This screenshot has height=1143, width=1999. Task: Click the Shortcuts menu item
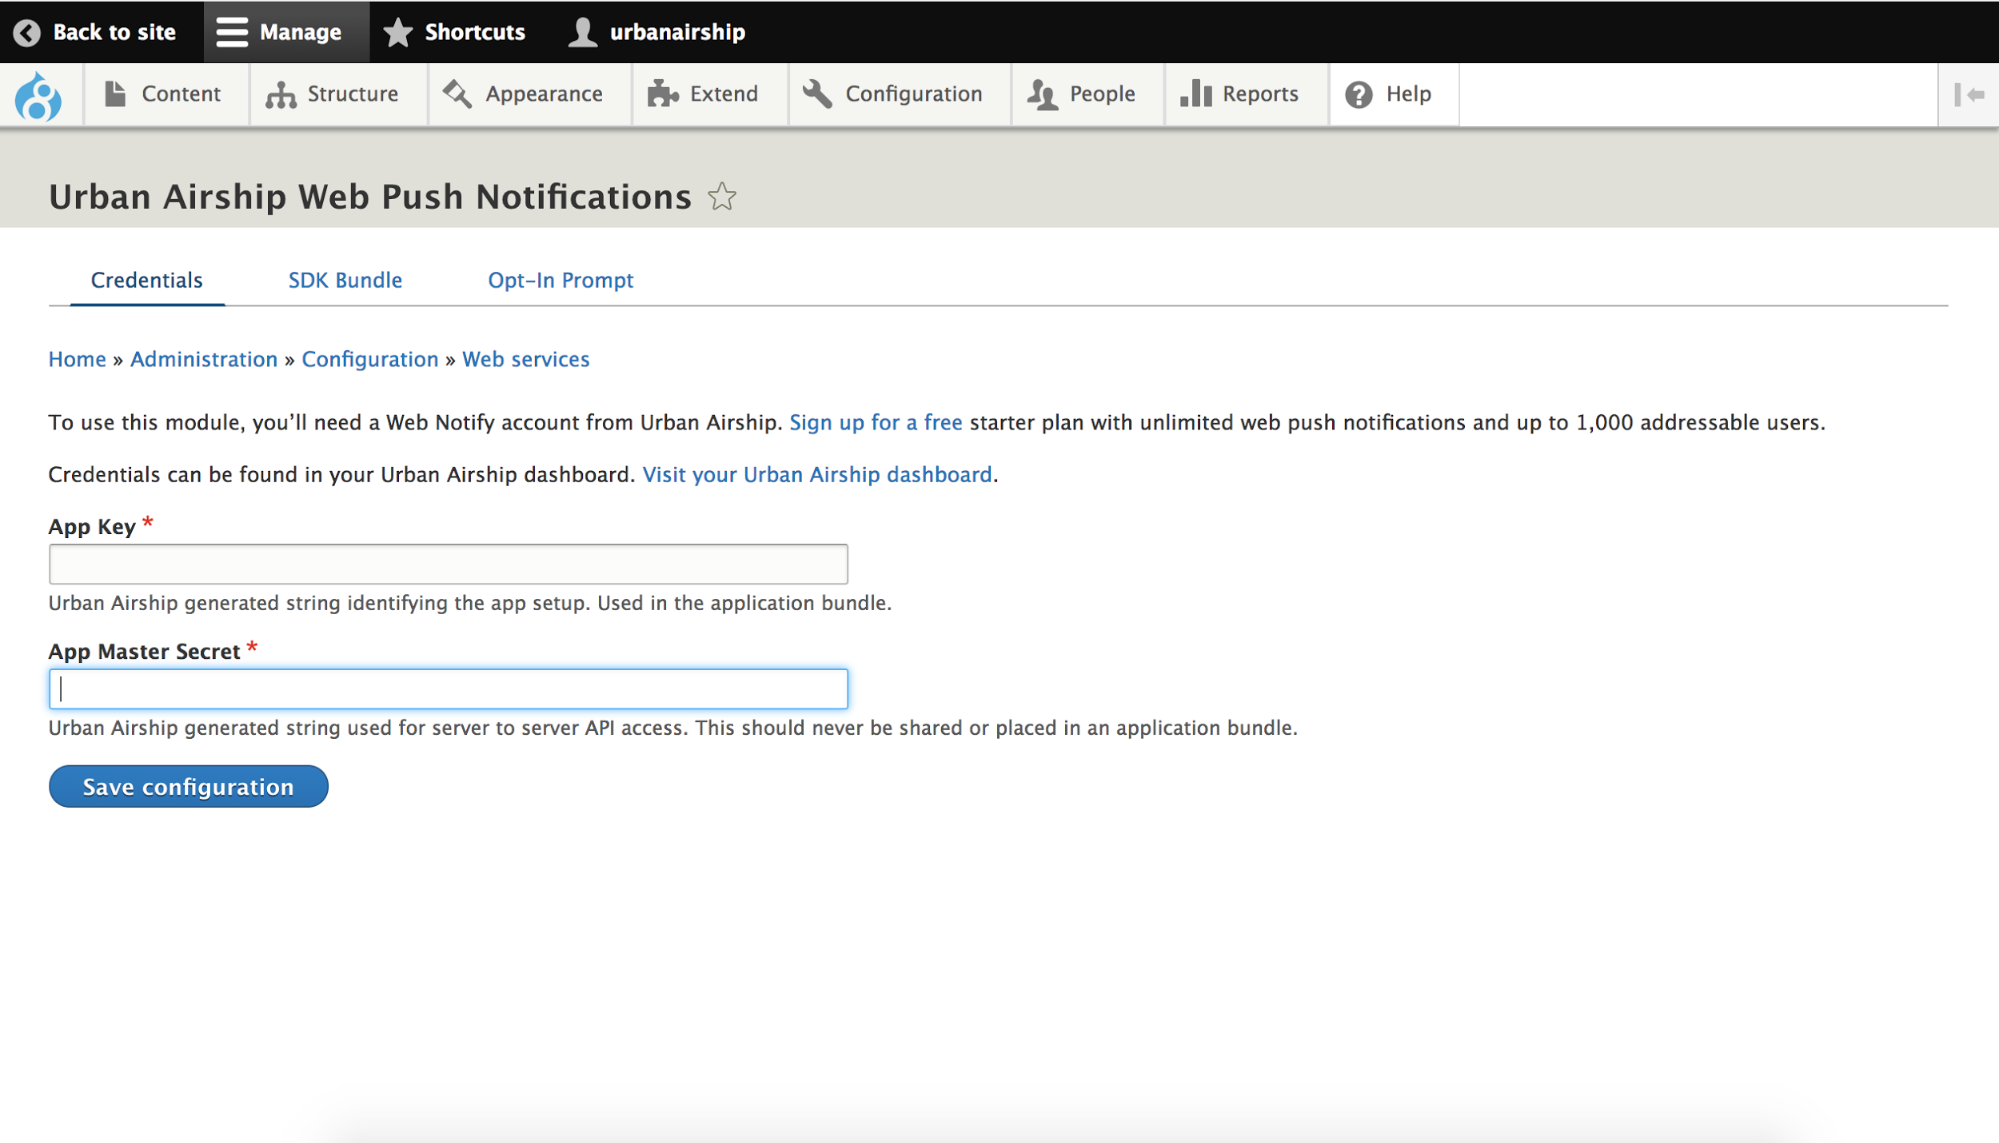(454, 30)
